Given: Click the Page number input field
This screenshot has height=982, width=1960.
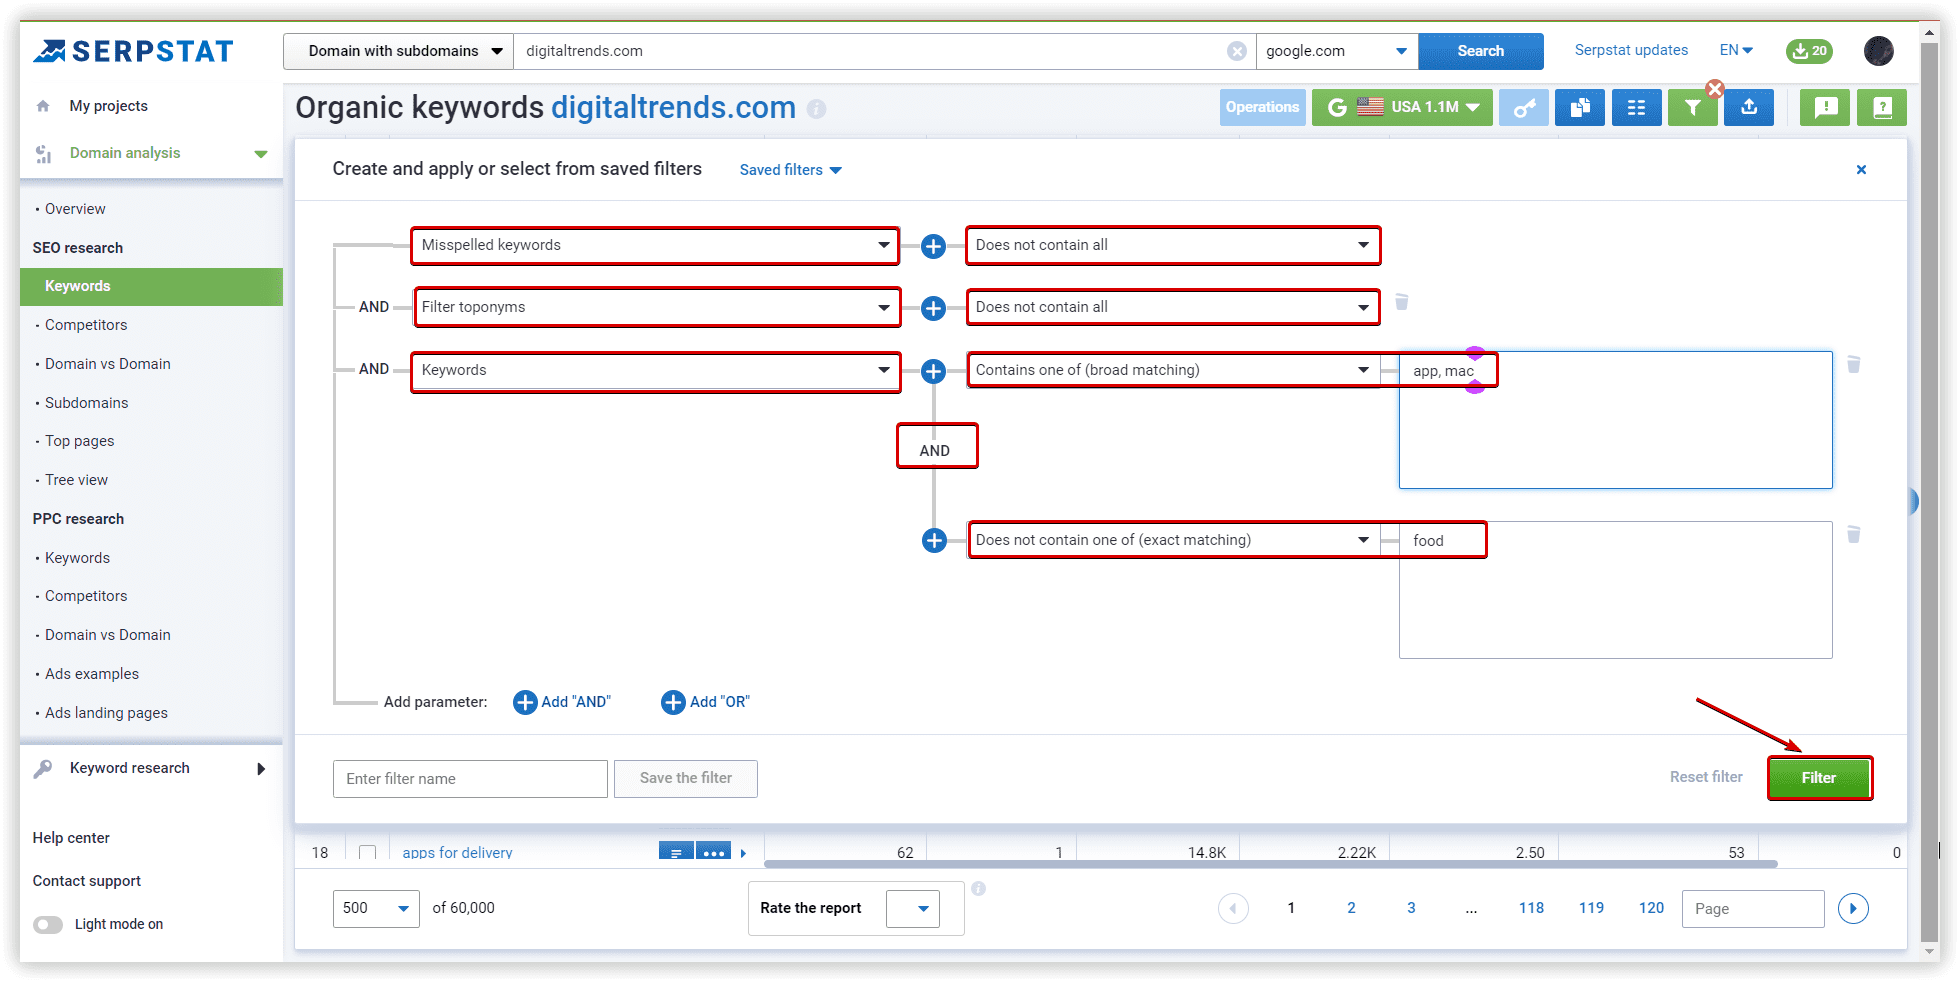Looking at the screenshot, I should tap(1753, 908).
